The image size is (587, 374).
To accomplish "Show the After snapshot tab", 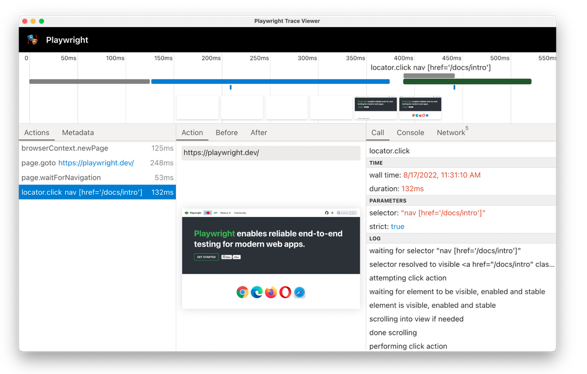I will pos(259,133).
